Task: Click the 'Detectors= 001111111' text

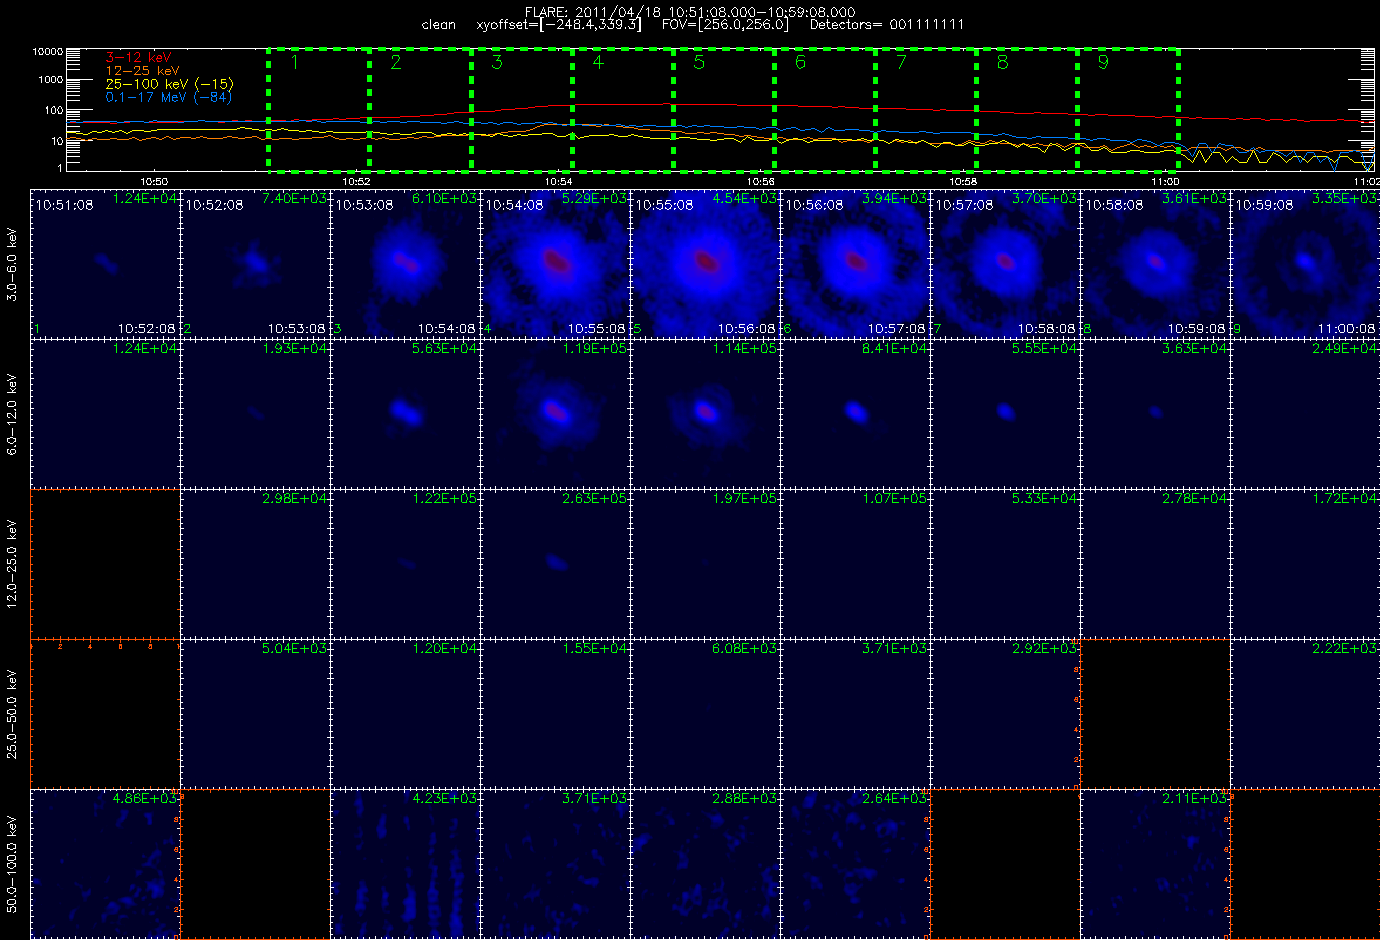Action: (x=887, y=24)
